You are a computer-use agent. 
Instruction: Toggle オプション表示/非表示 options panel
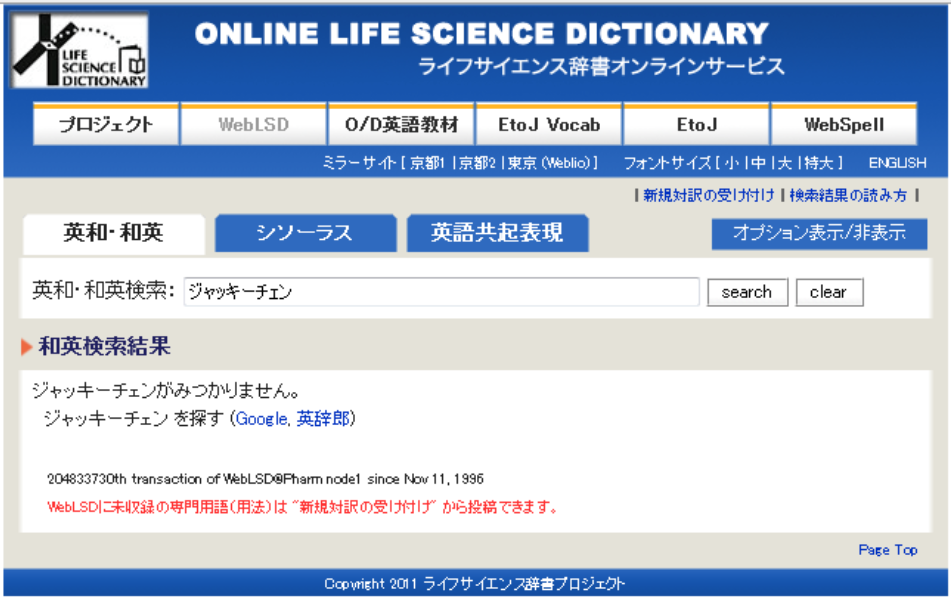tap(819, 233)
